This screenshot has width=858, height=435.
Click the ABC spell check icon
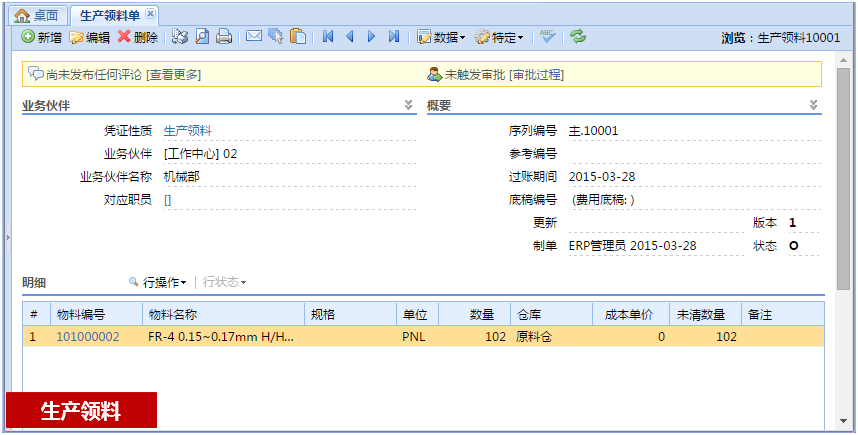pos(547,37)
